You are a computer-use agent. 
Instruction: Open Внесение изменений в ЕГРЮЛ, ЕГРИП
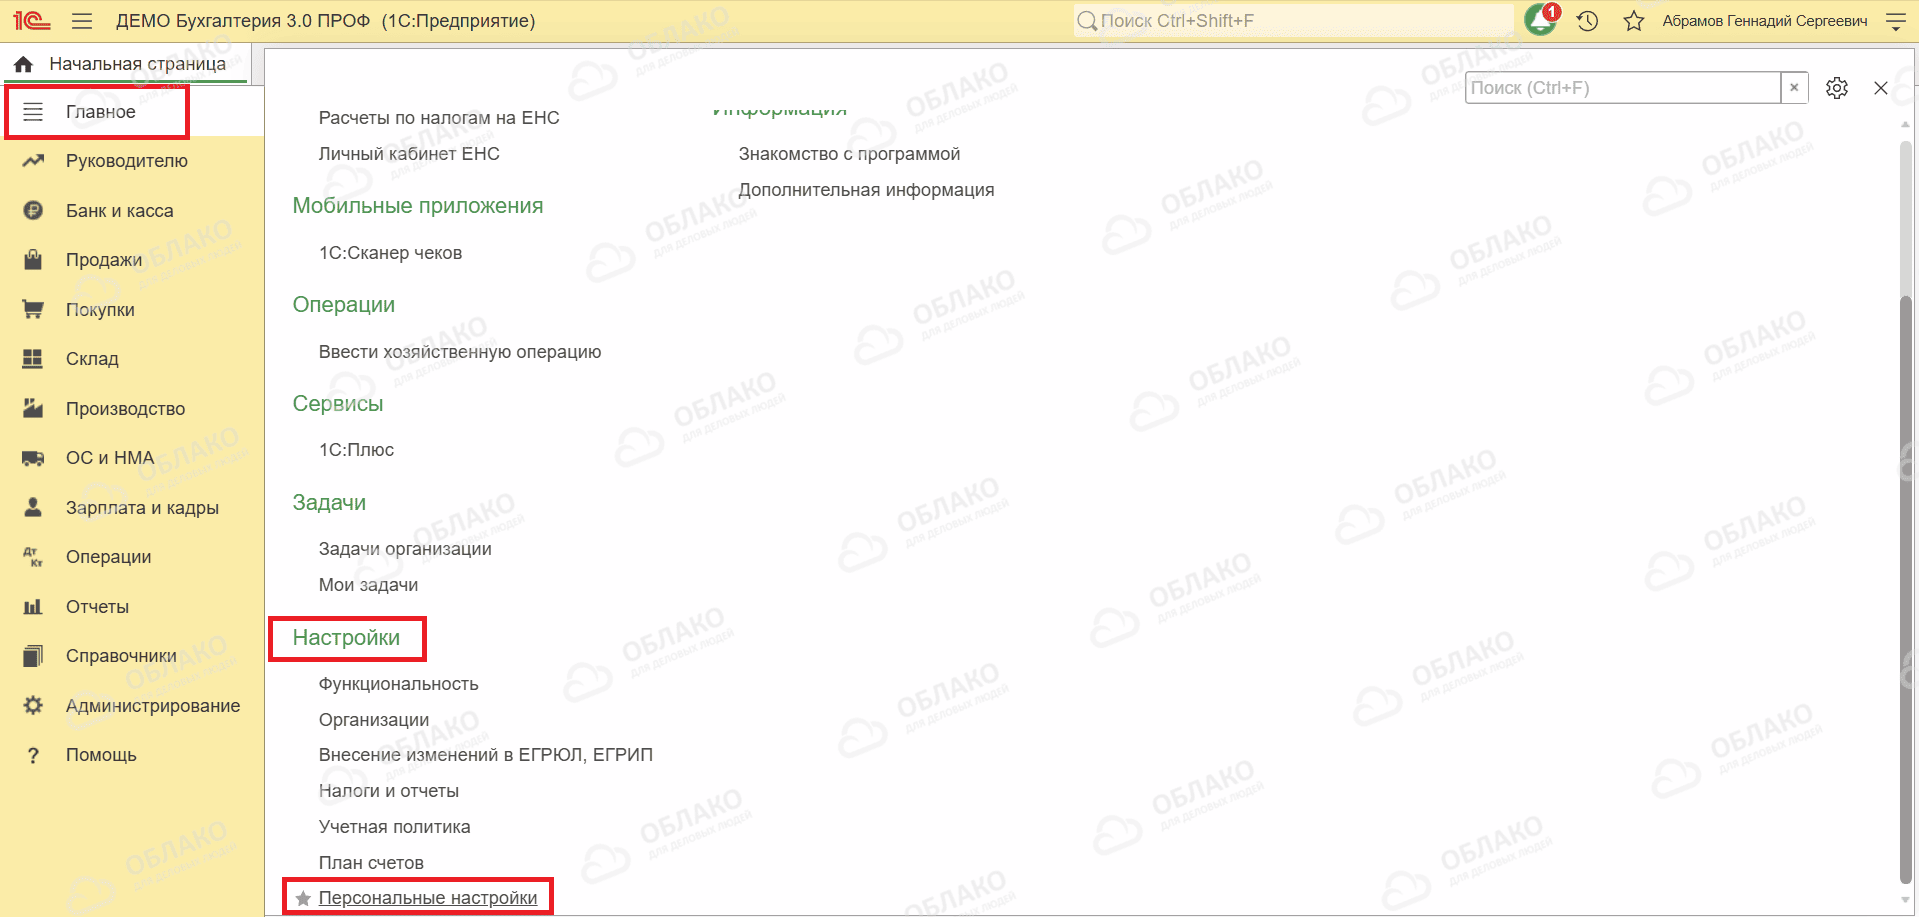[486, 755]
